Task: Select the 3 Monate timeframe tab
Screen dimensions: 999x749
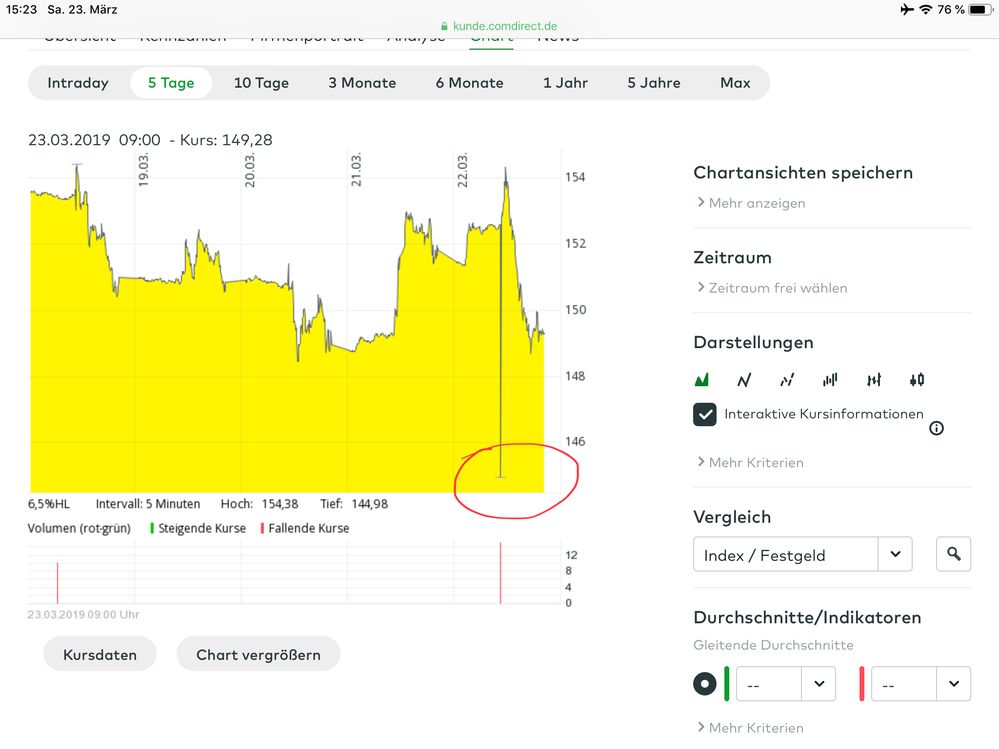Action: pyautogui.click(x=362, y=83)
